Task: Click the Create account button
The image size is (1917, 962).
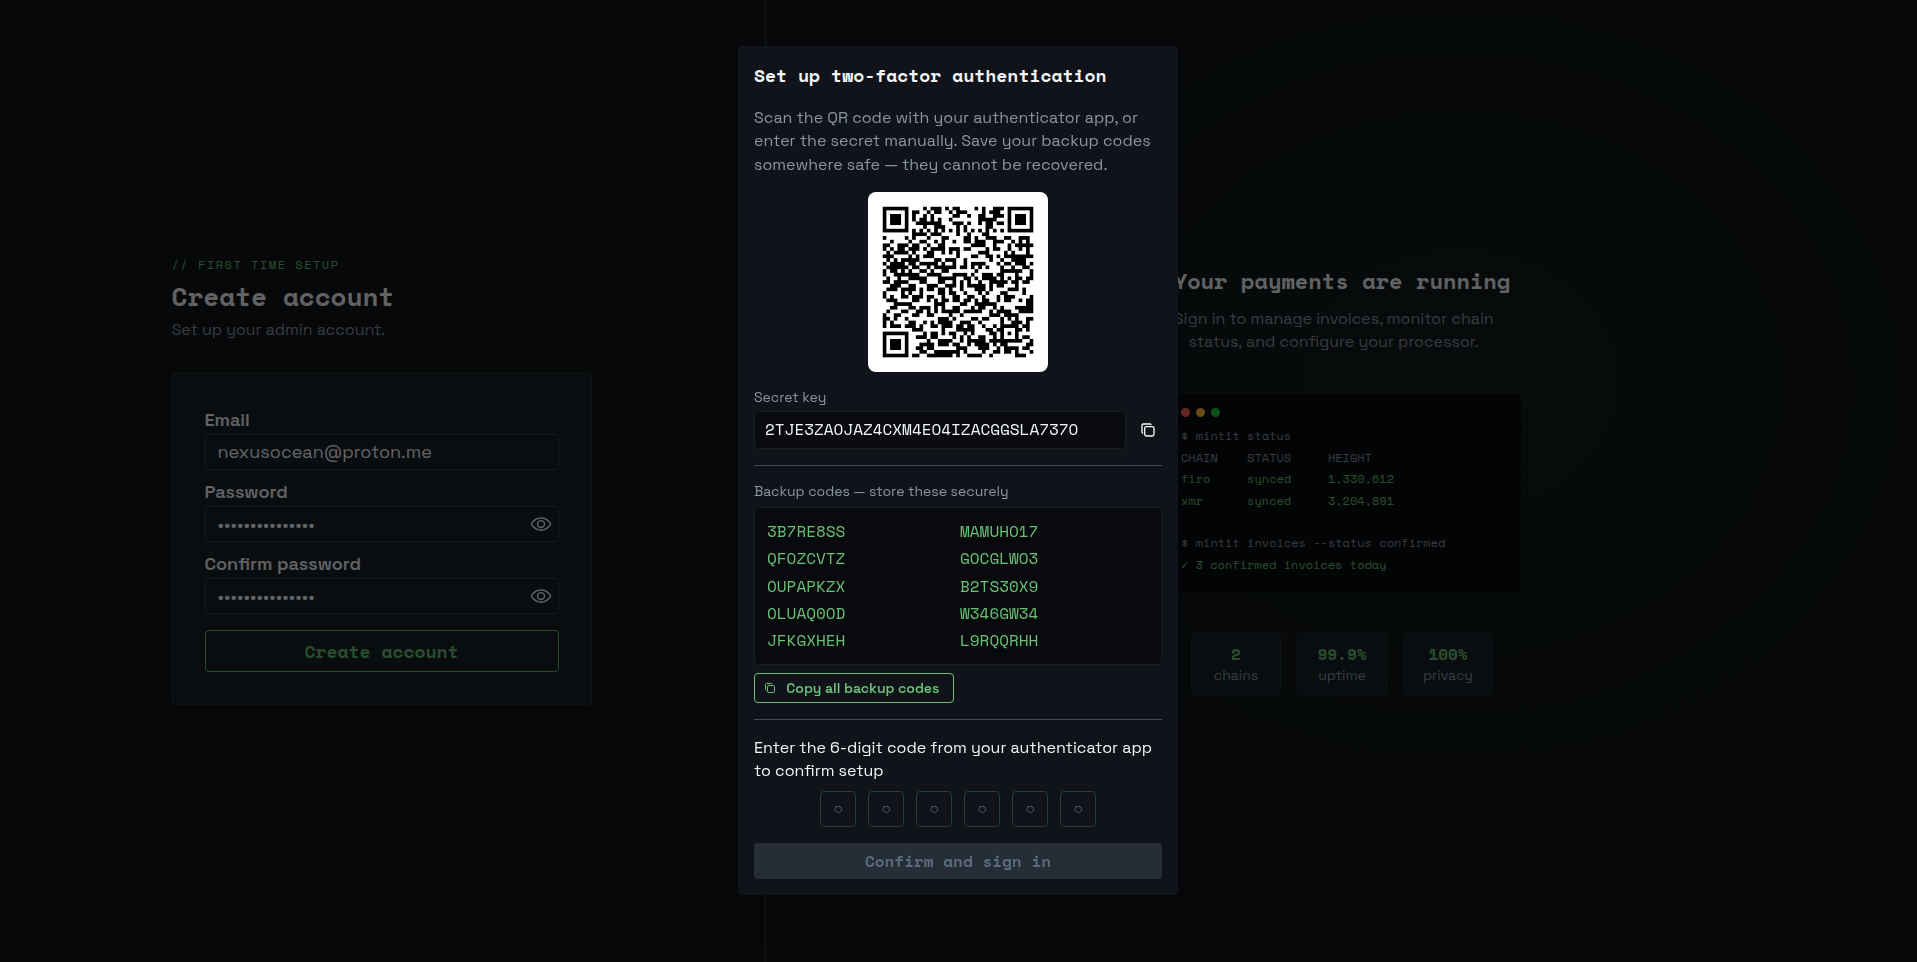Action: (x=382, y=651)
